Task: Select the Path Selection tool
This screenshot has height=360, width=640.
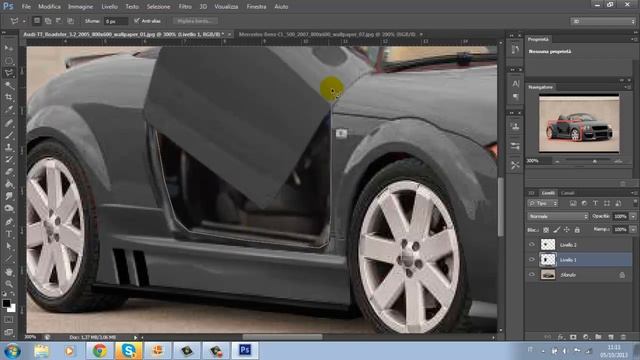Action: 9,246
